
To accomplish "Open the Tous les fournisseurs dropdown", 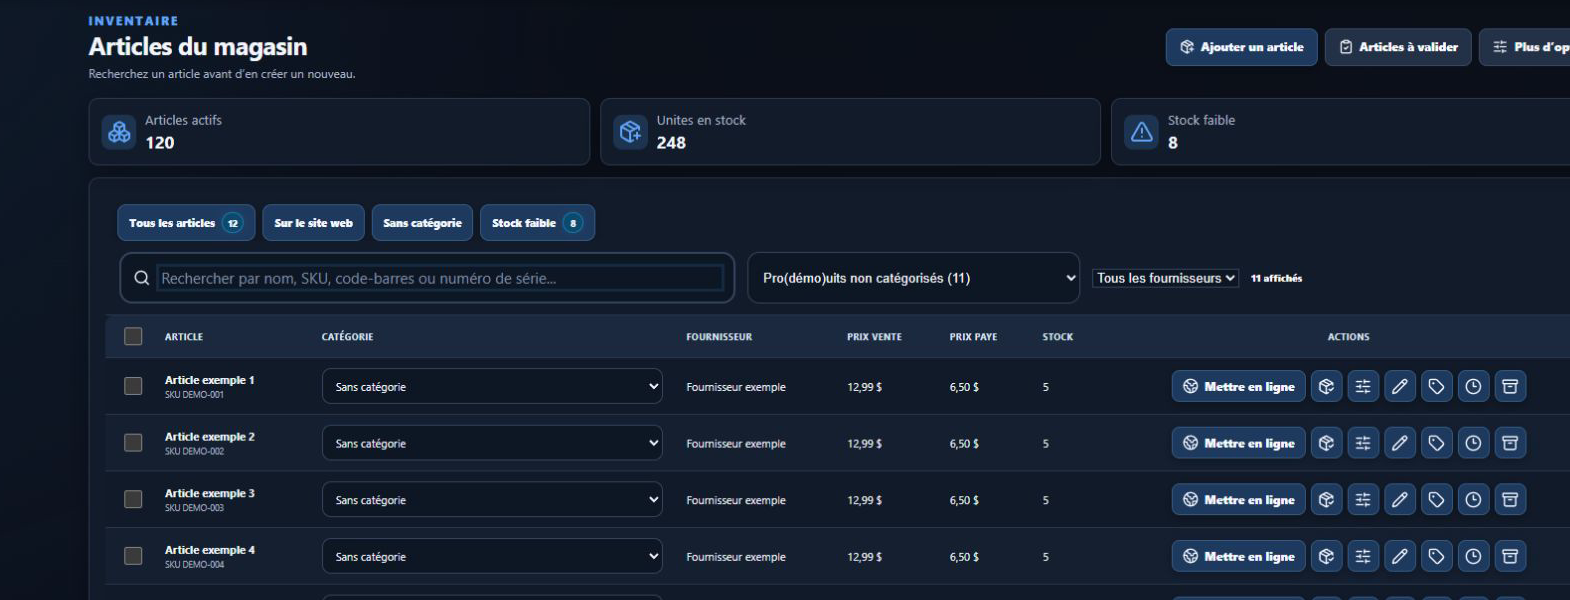I will pos(1166,278).
